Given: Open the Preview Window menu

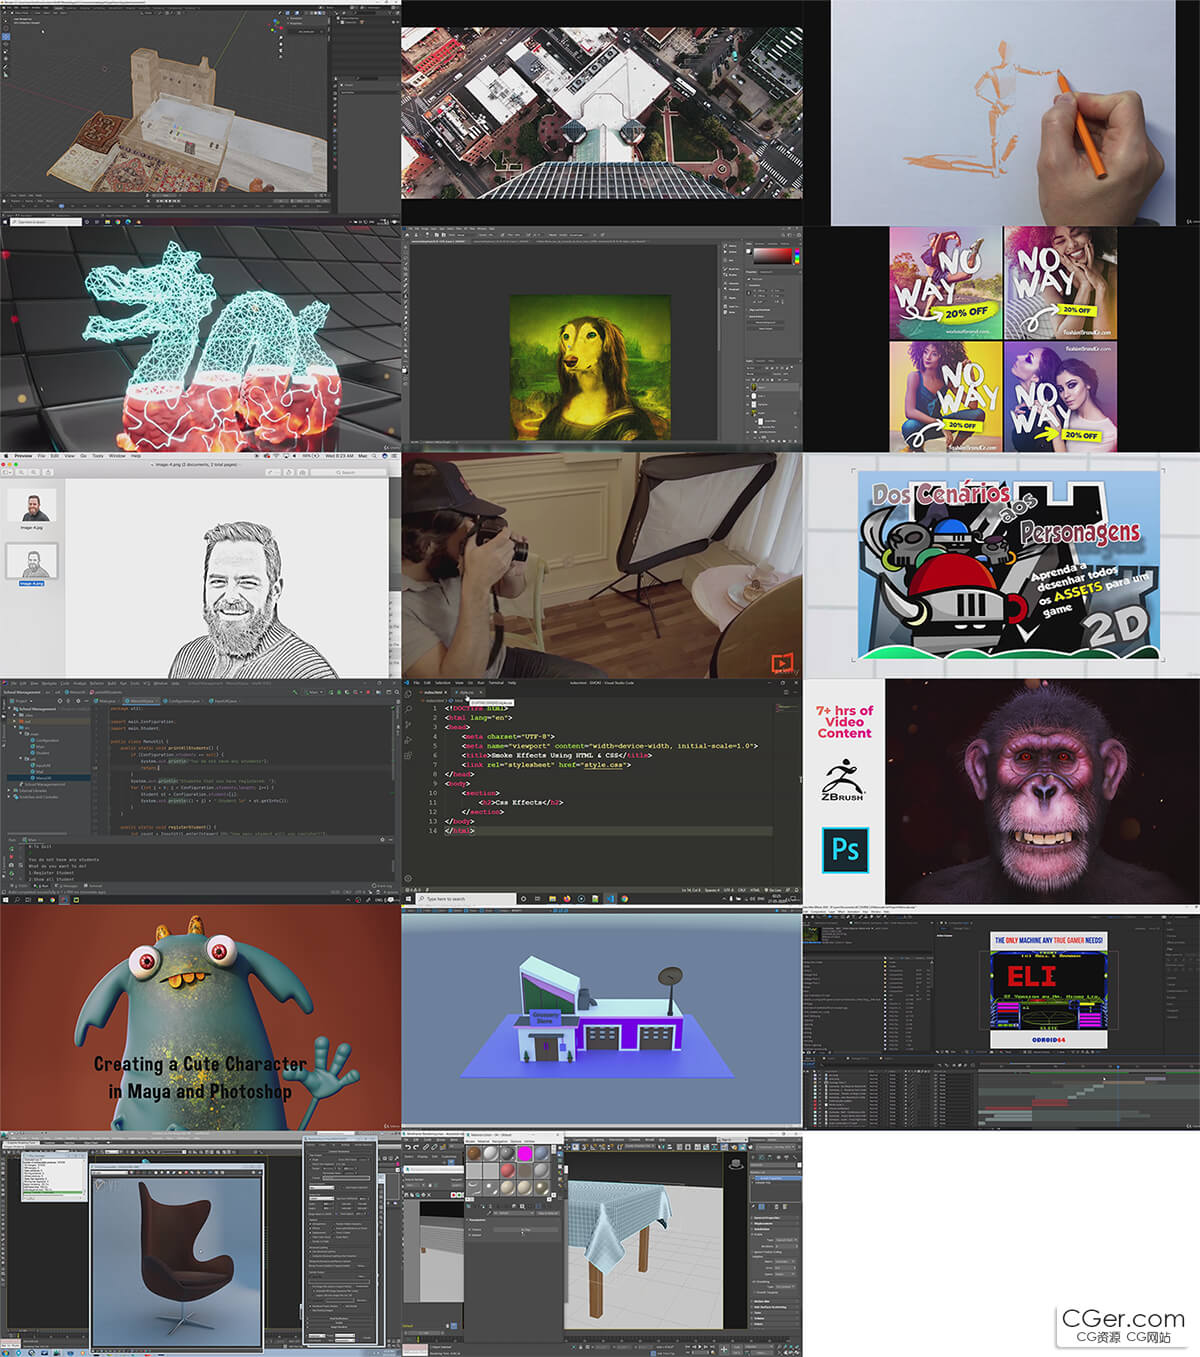Looking at the screenshot, I should (117, 456).
